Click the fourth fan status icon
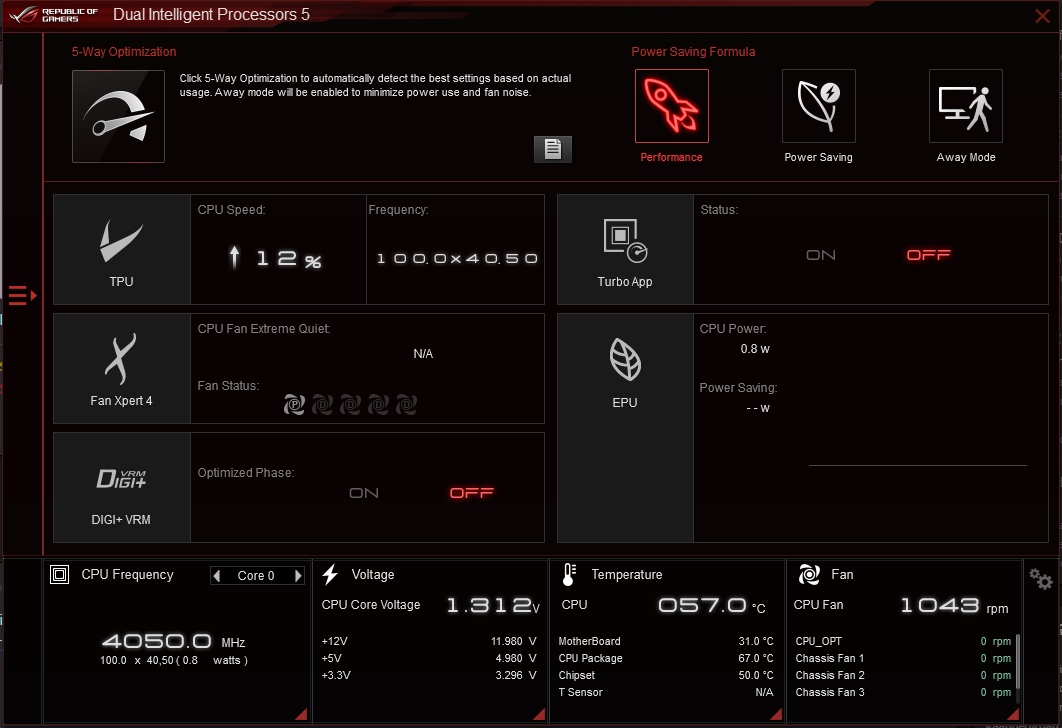 (378, 405)
